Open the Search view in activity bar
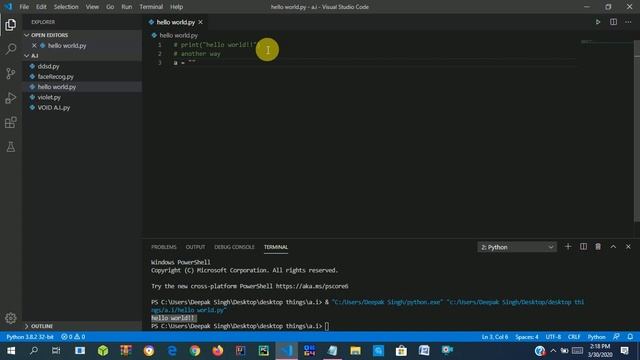 [x=11, y=49]
